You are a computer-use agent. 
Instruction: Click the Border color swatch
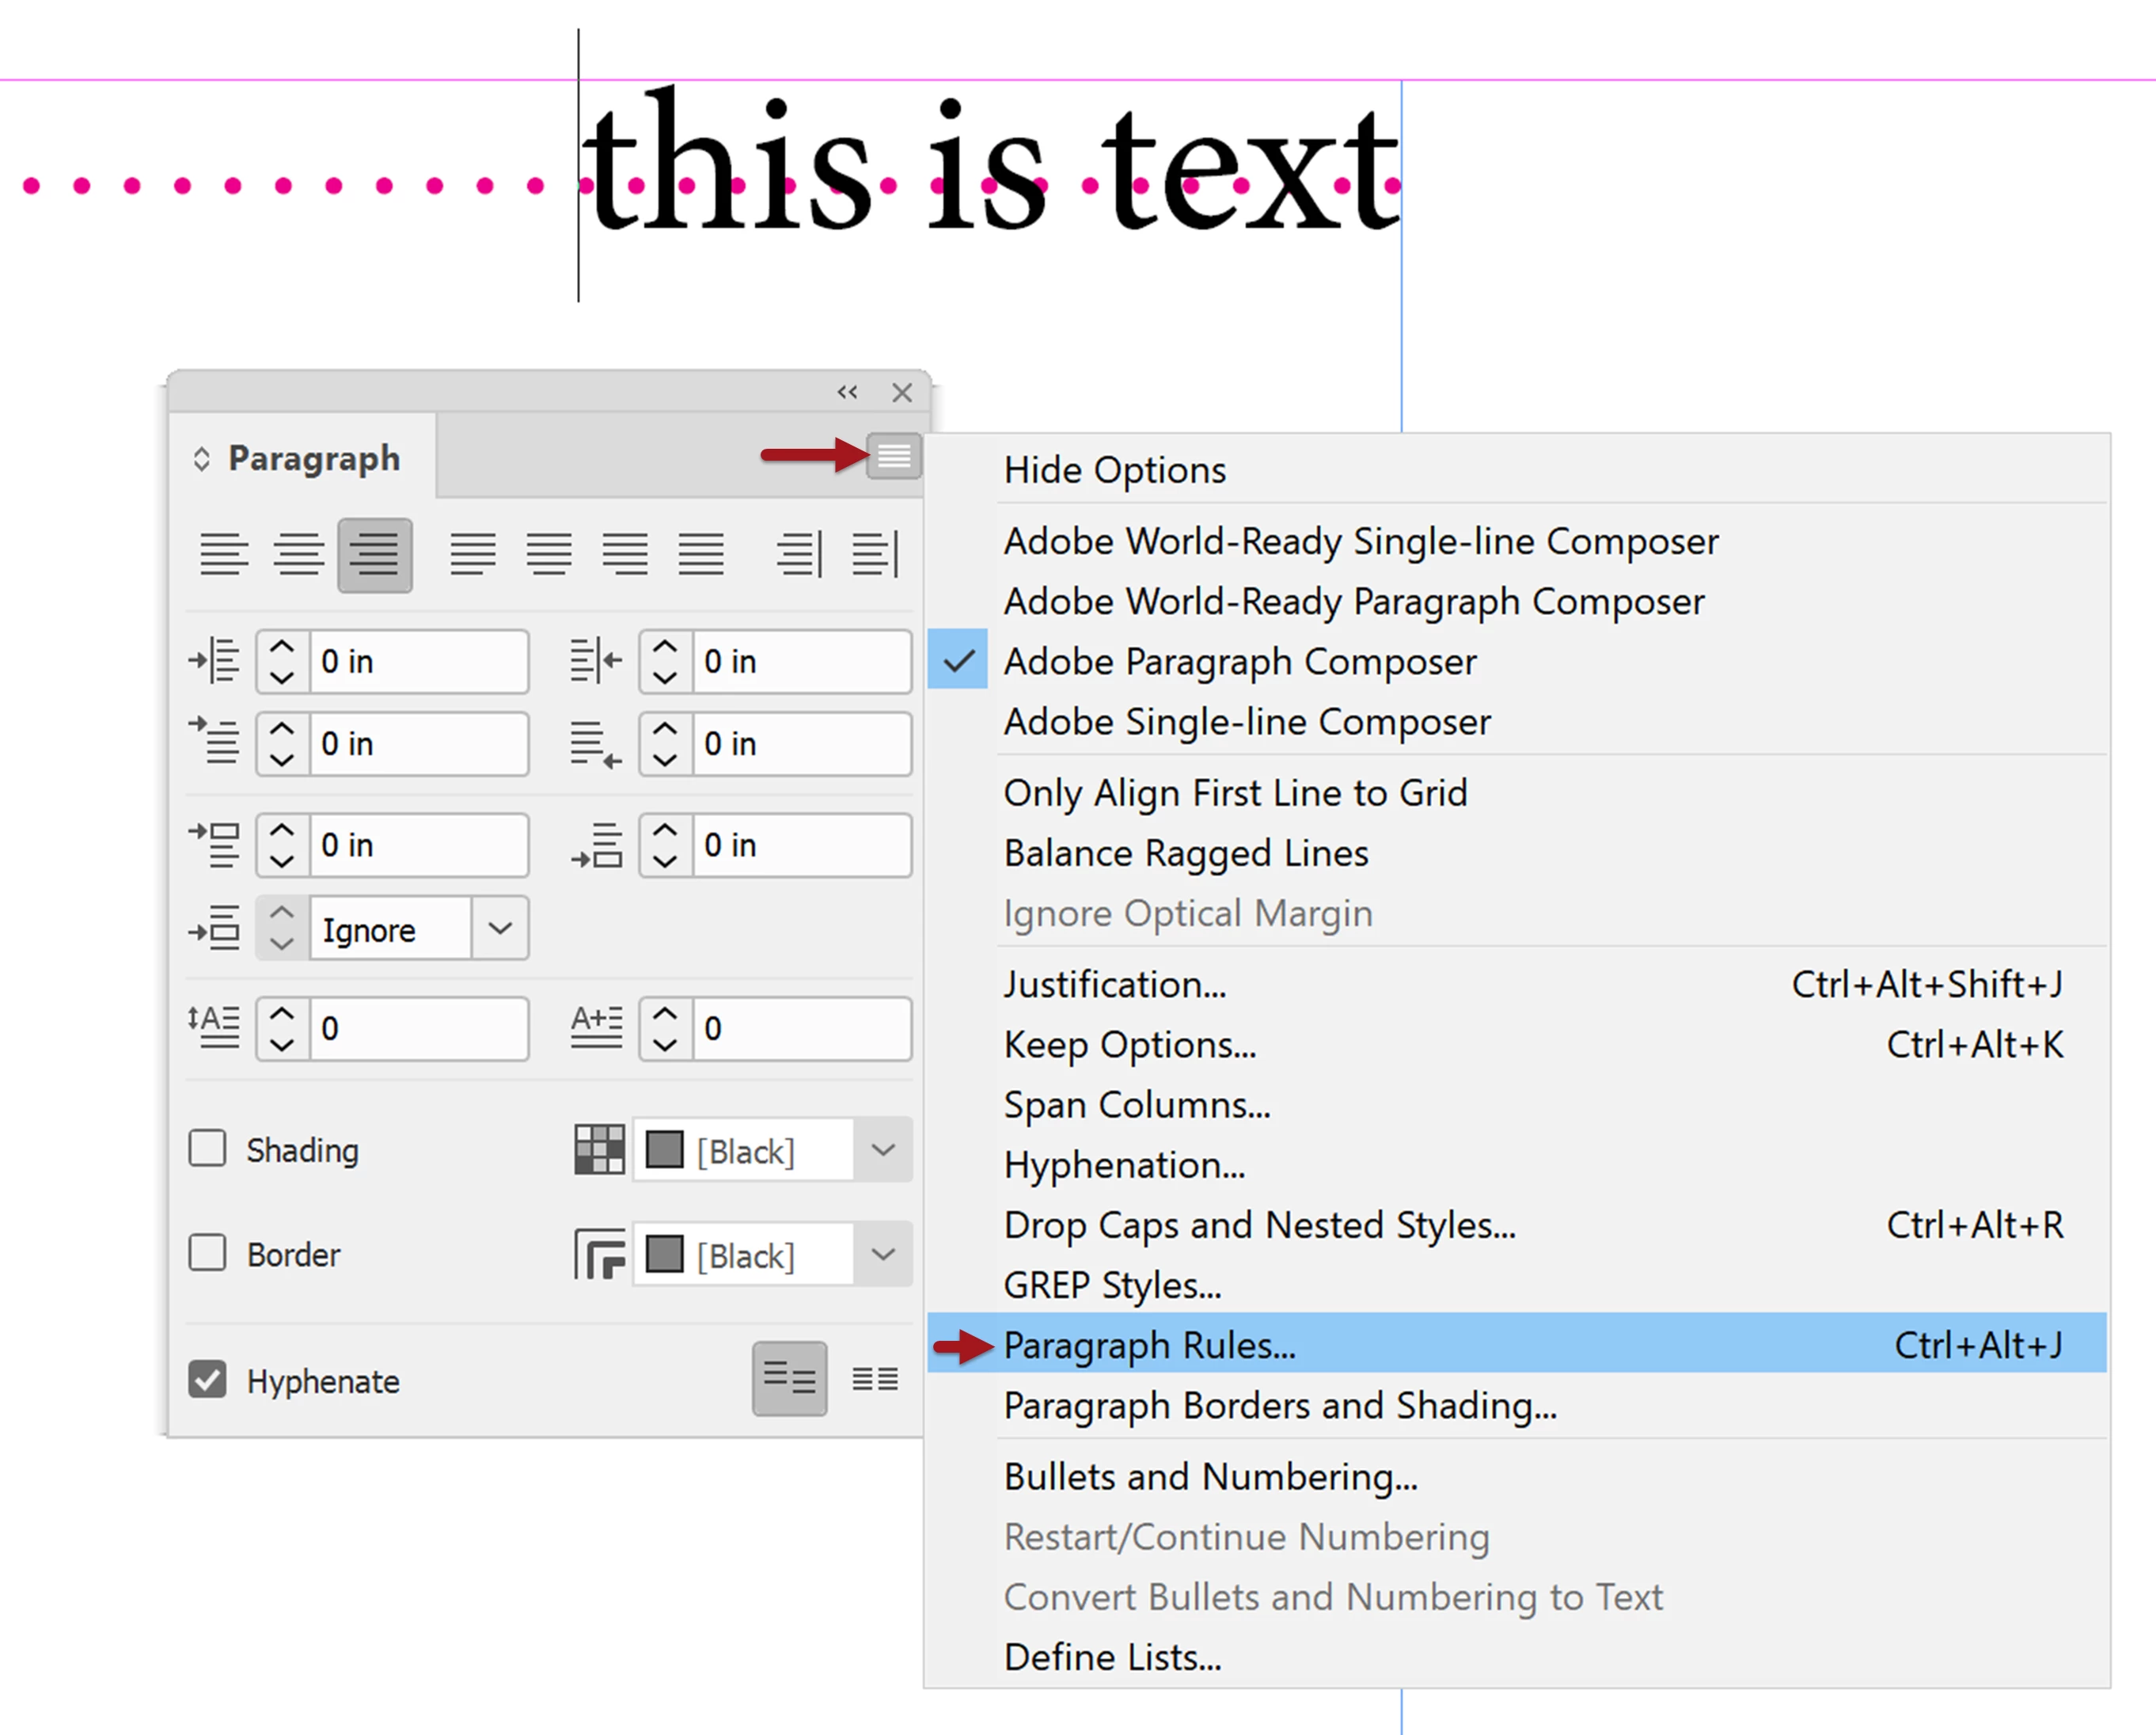click(664, 1253)
